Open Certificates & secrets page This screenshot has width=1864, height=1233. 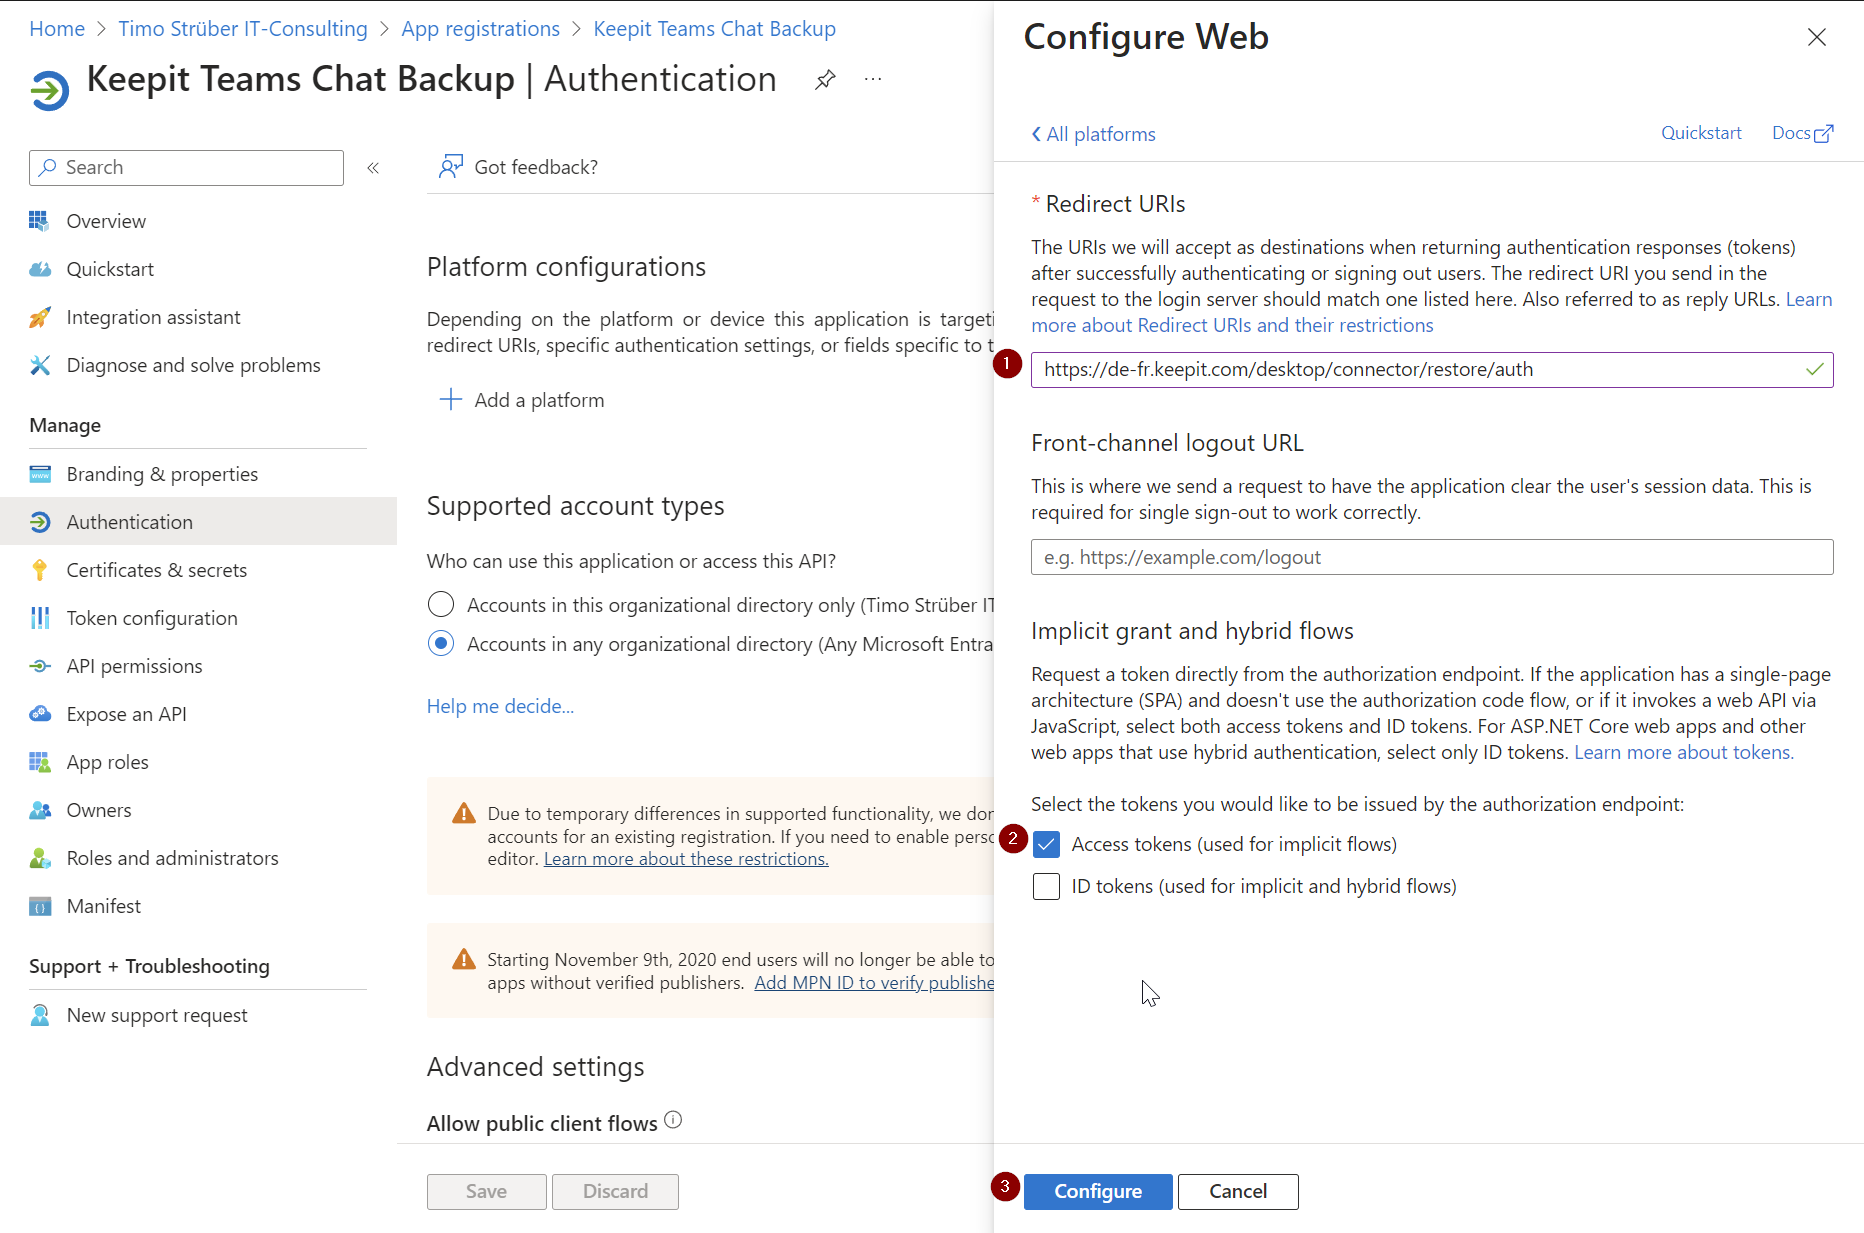(156, 570)
